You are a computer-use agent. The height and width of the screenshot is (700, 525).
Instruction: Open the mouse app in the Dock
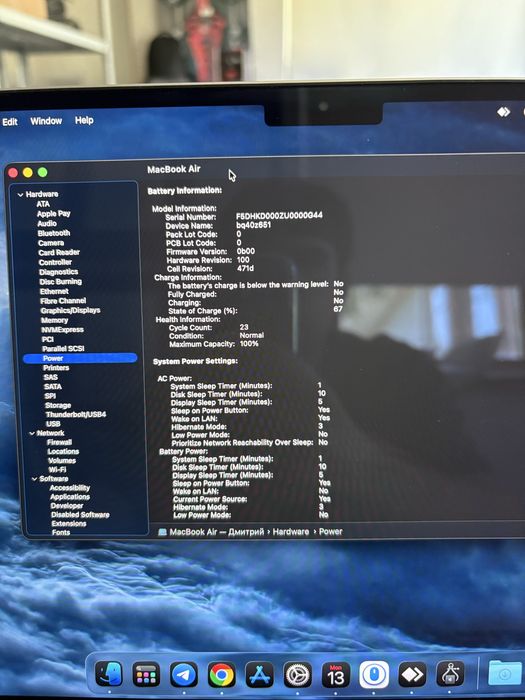pyautogui.click(x=374, y=675)
